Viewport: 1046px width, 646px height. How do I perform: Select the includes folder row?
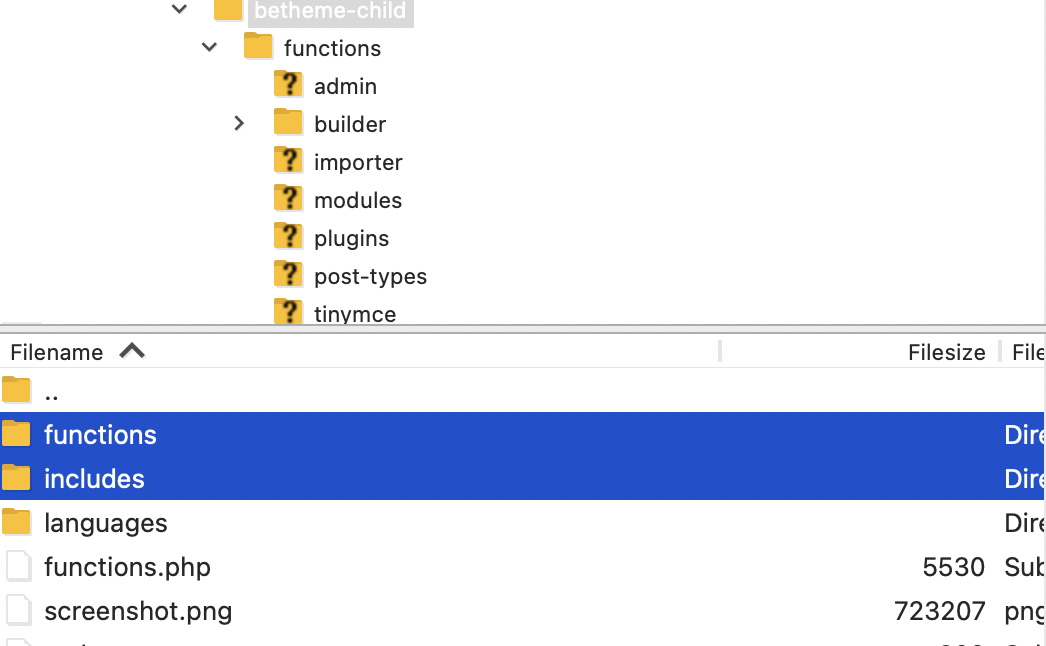click(94, 479)
